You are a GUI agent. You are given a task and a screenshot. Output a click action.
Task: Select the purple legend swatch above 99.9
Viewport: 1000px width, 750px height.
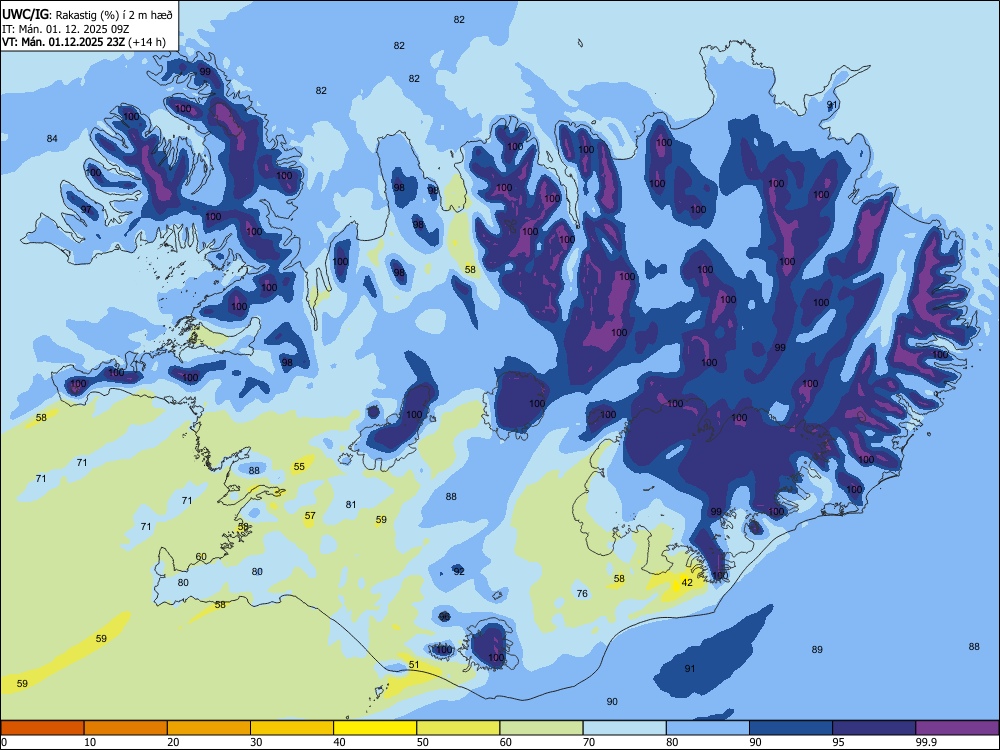tap(957, 728)
